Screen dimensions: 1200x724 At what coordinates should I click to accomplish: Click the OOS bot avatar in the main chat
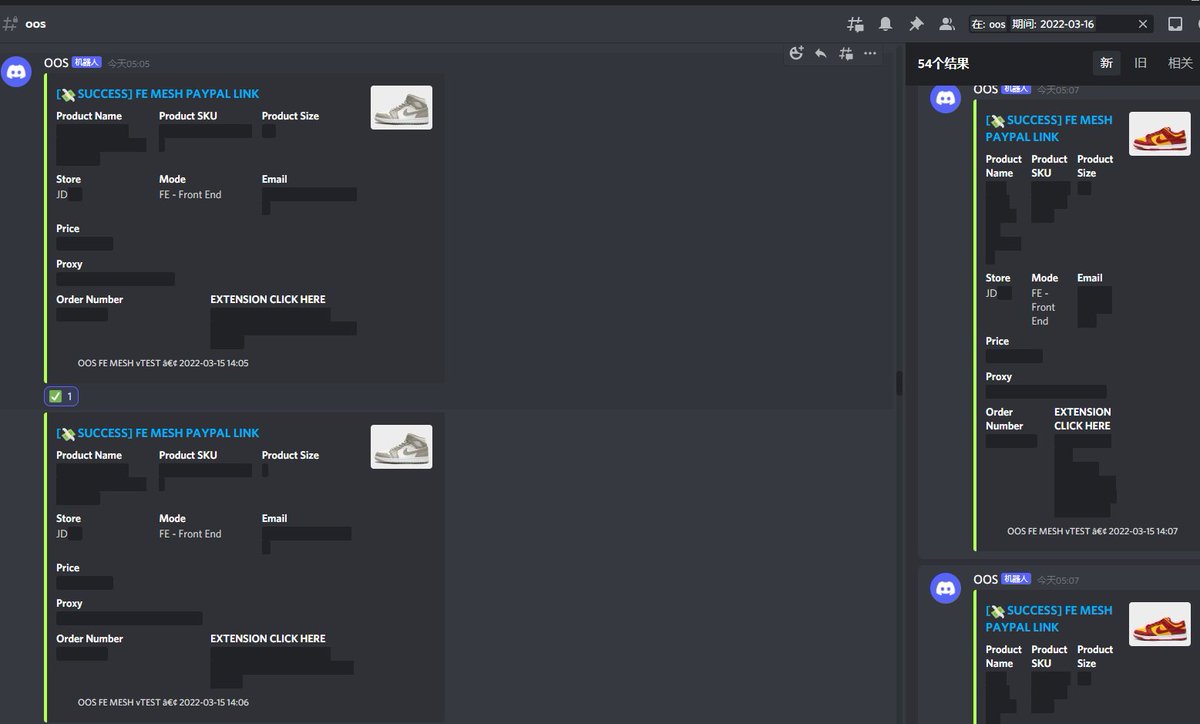point(16,72)
